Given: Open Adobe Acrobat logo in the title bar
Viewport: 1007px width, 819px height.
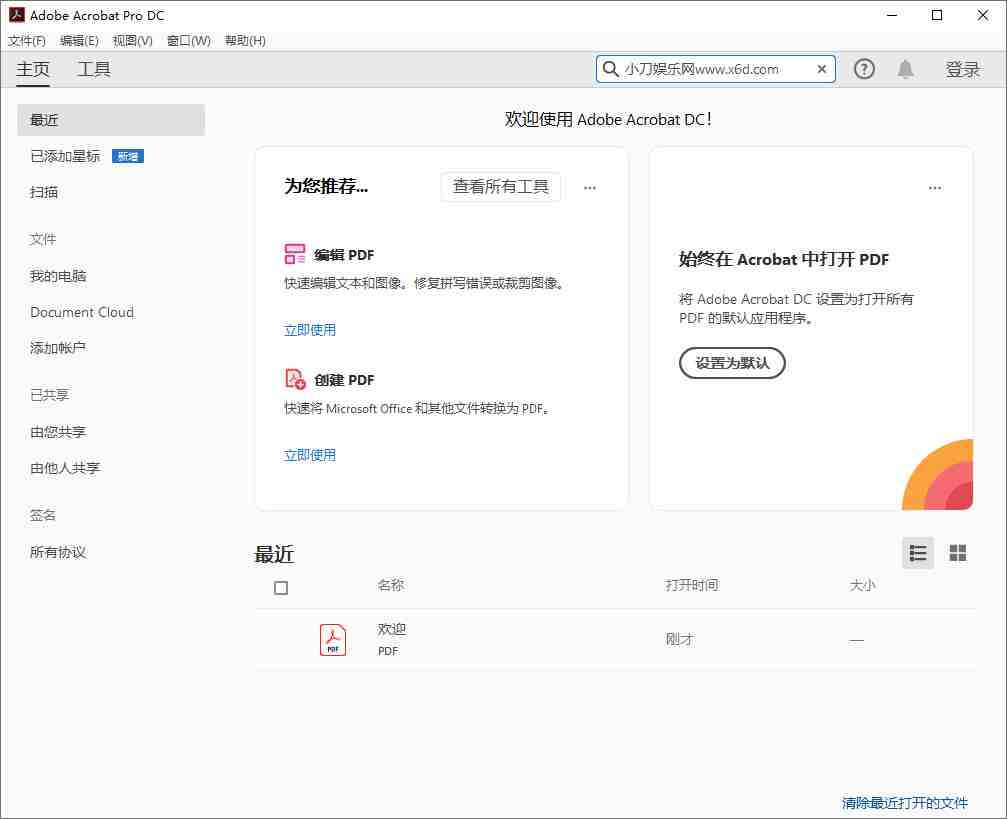Looking at the screenshot, I should (x=16, y=15).
